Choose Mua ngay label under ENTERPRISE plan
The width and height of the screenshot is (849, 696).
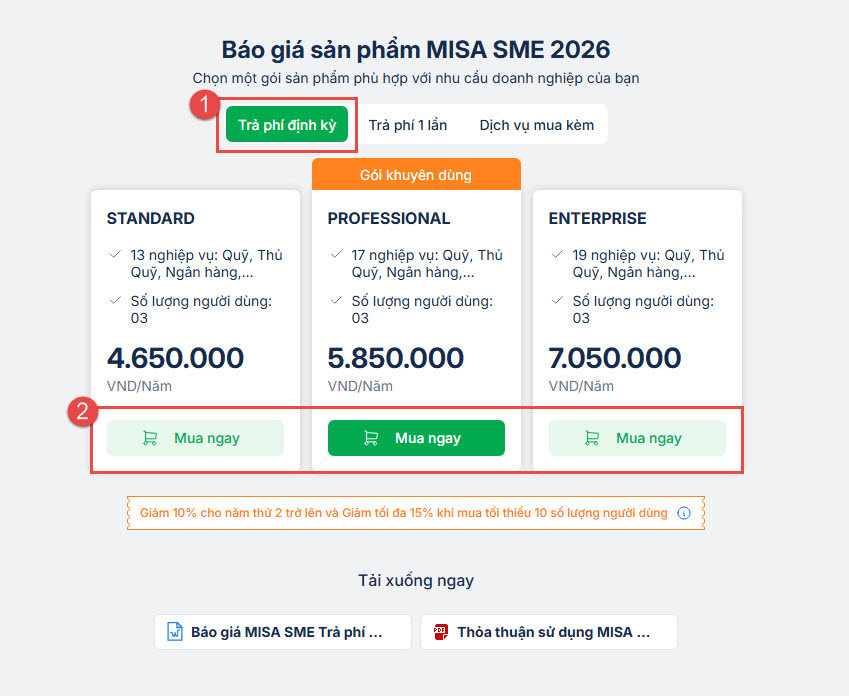click(x=649, y=438)
